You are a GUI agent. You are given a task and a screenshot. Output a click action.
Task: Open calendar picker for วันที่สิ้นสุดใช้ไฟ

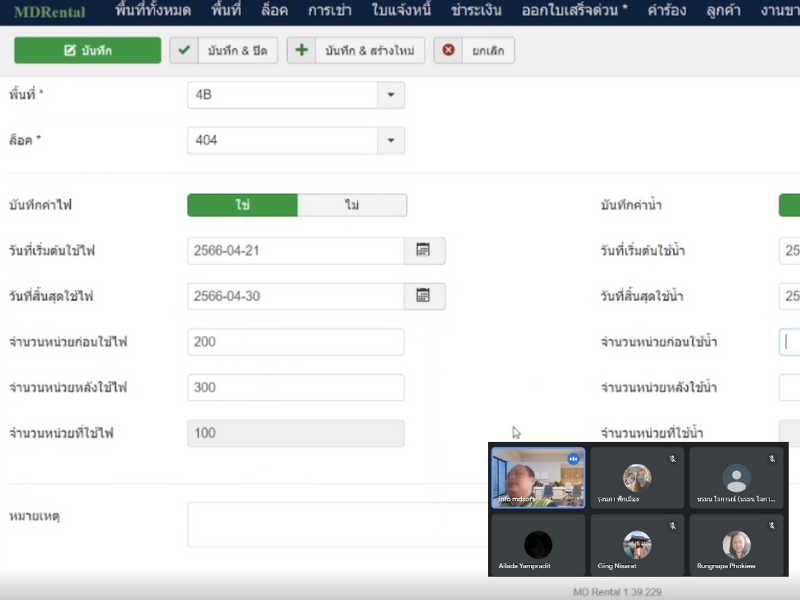424,296
